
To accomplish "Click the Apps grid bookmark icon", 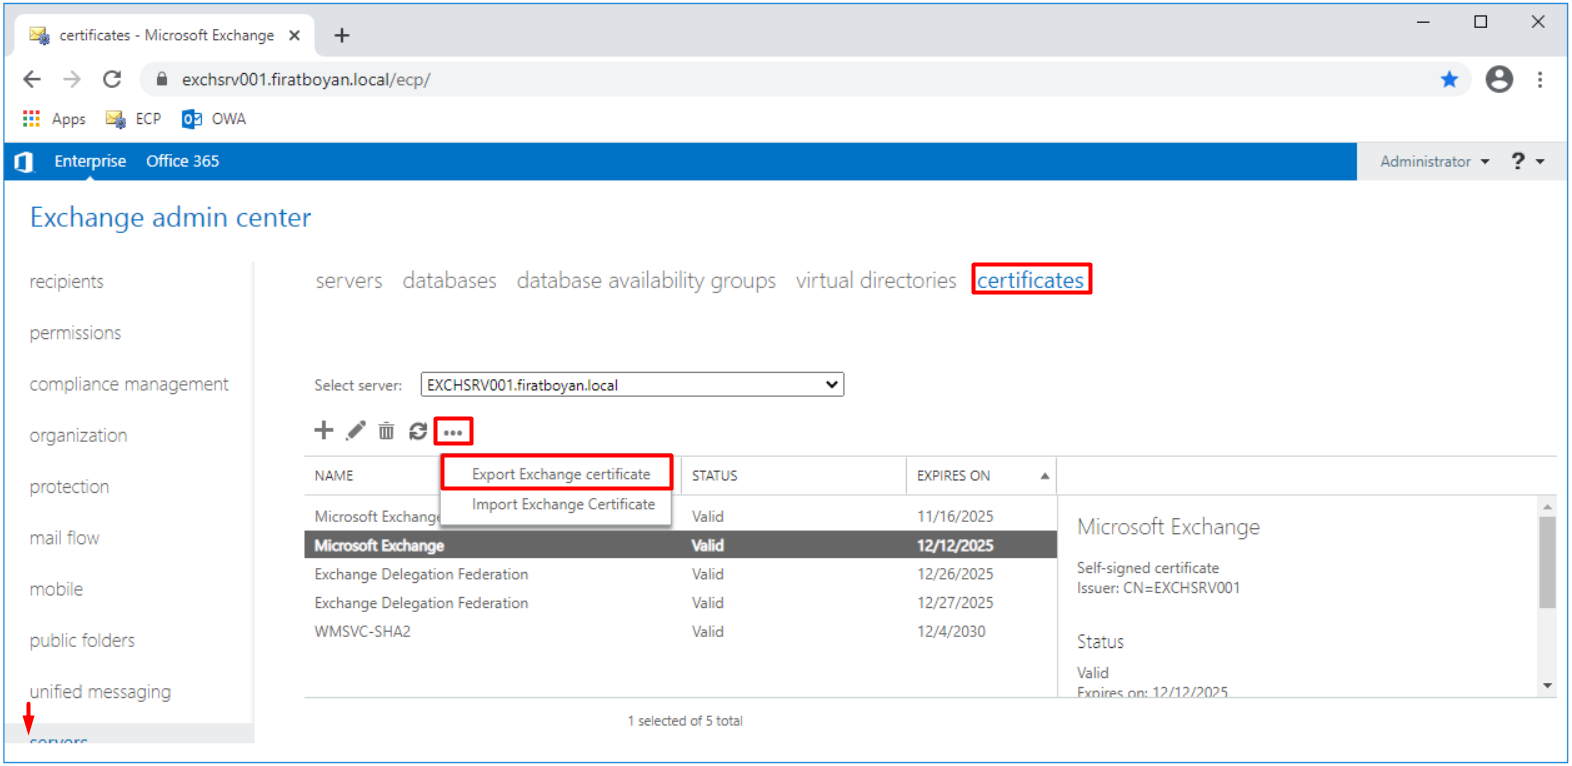I will pyautogui.click(x=32, y=119).
